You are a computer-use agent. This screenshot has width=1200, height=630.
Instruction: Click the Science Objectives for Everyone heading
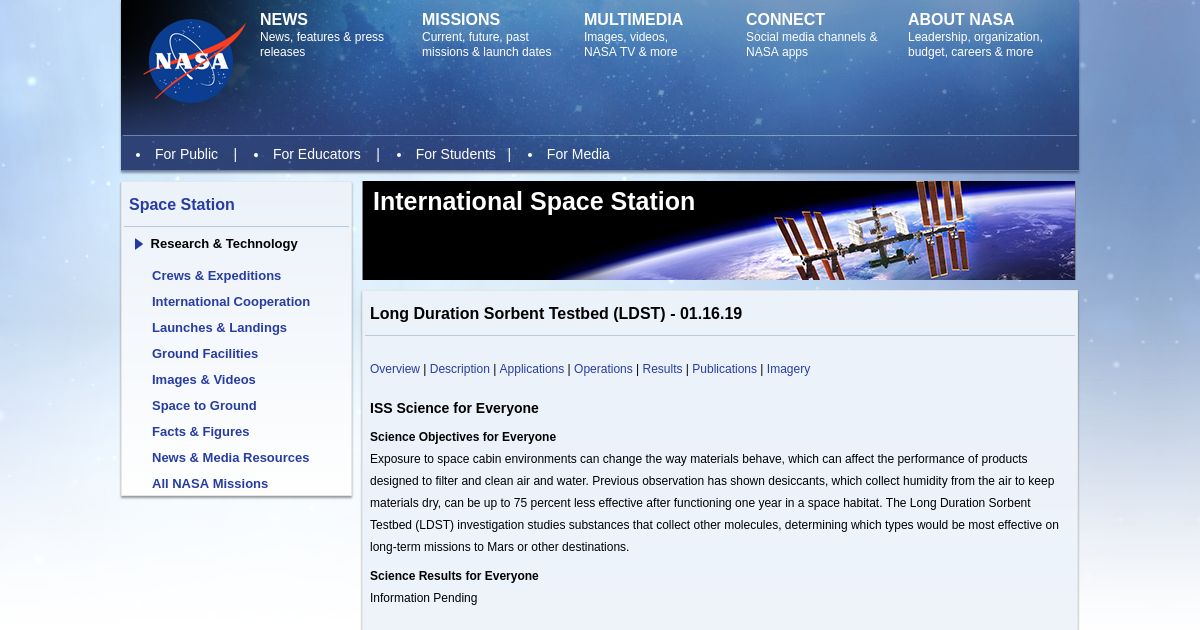(463, 437)
